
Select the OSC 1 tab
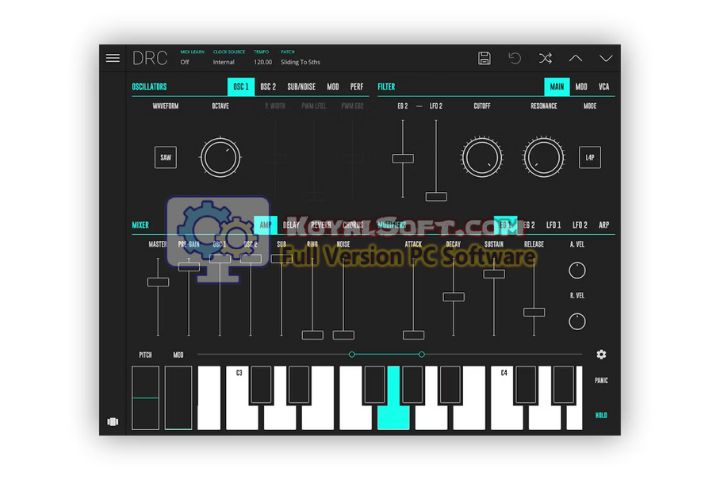point(241,87)
